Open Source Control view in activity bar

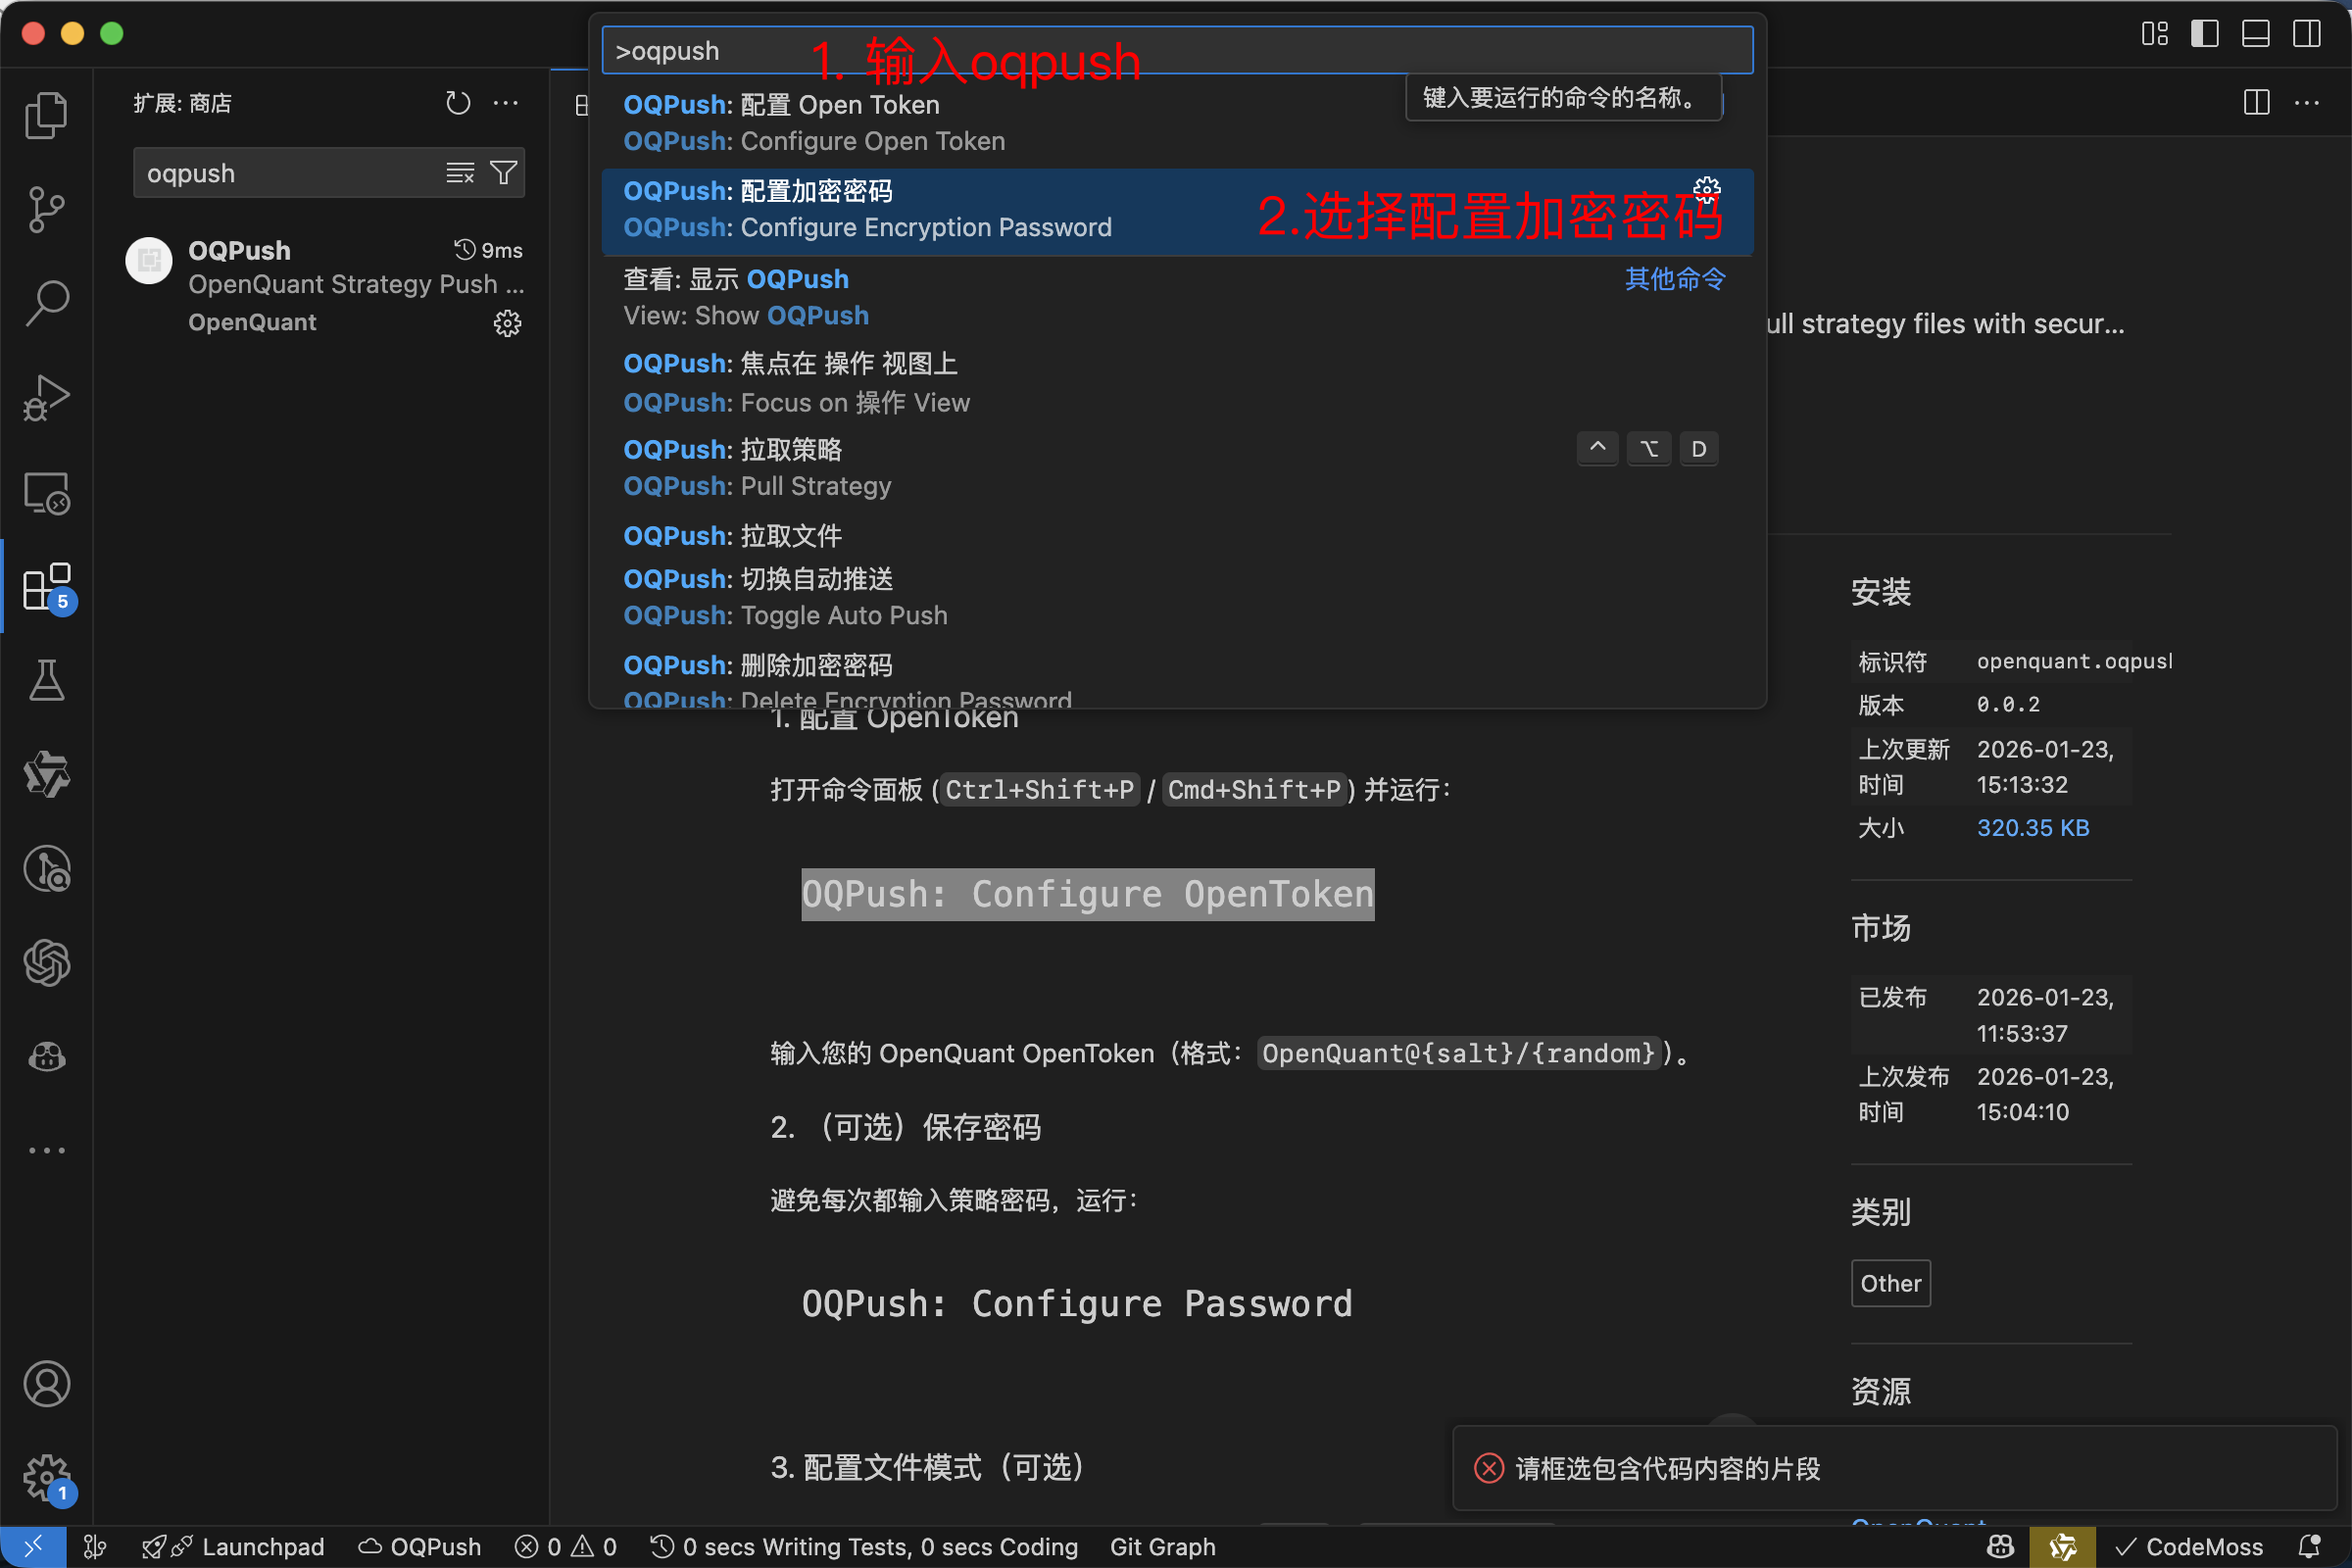(47, 210)
